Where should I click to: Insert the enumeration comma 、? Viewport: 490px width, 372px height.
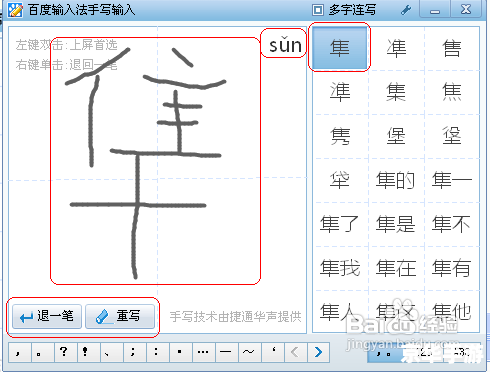112,352
